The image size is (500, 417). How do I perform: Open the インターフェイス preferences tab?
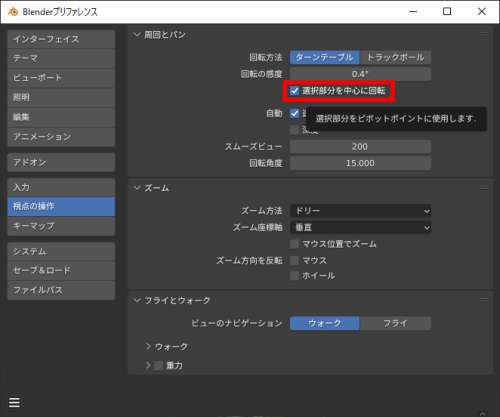(x=61, y=39)
